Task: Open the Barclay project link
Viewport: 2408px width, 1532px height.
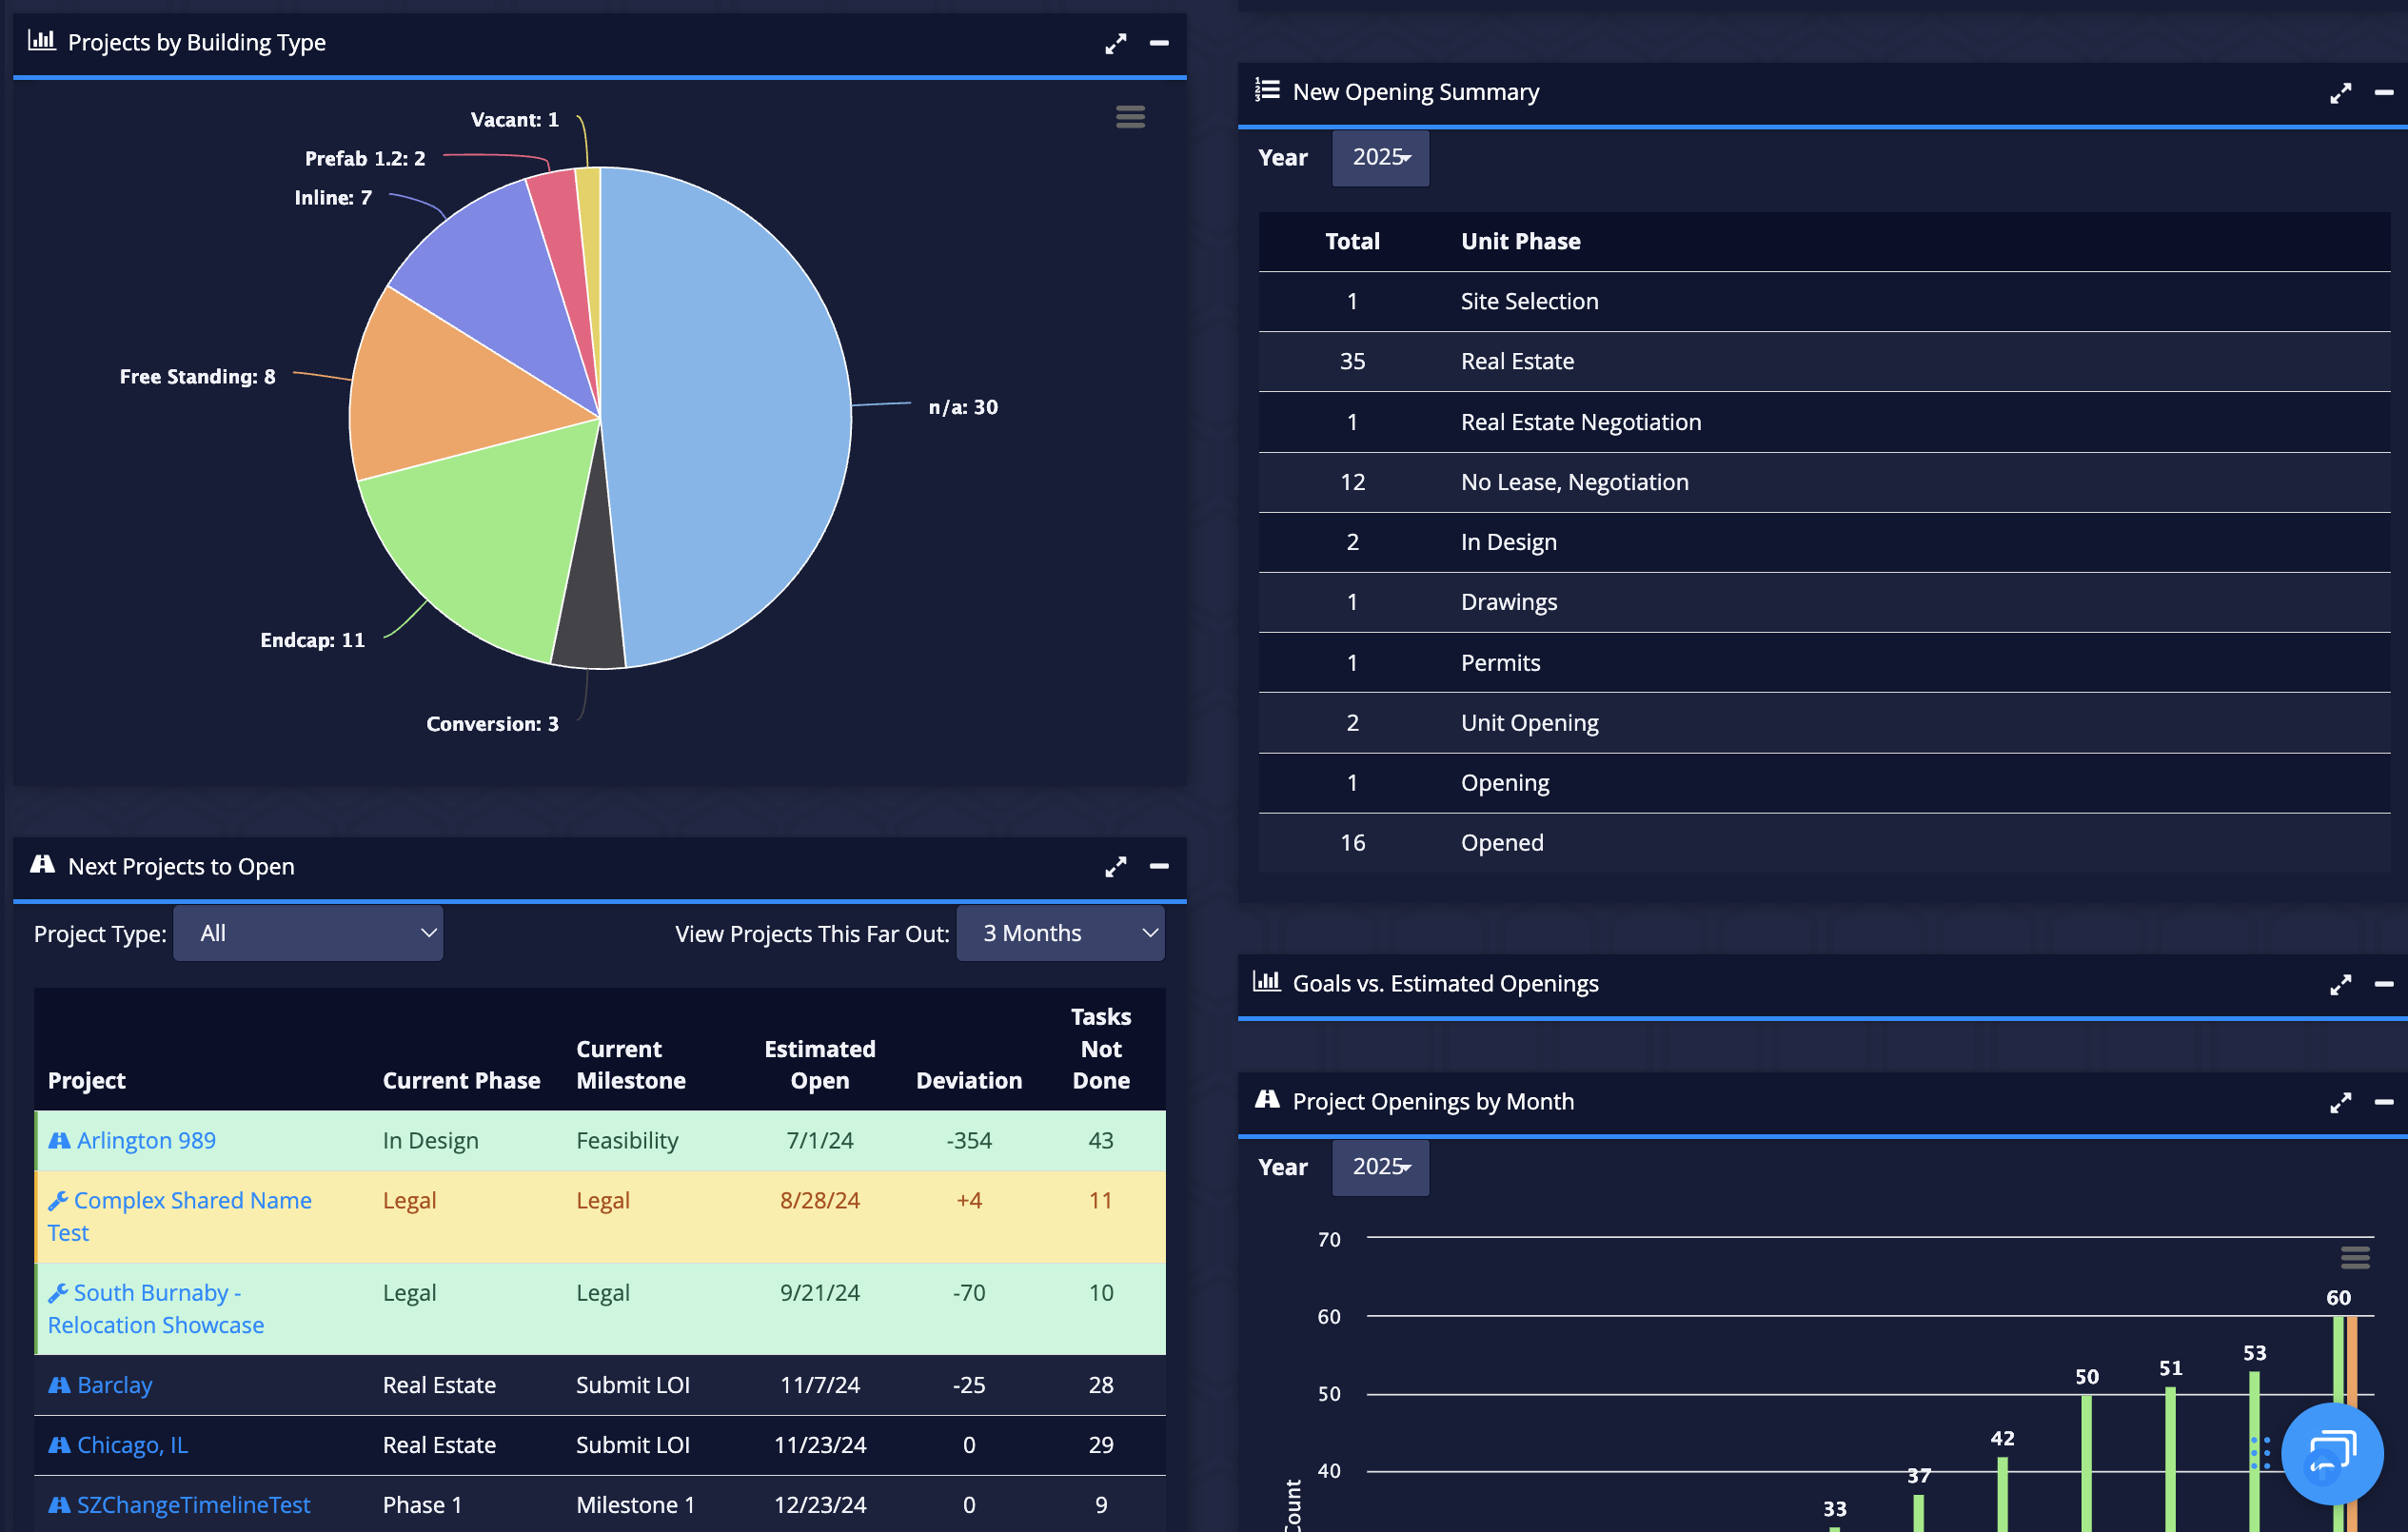Action: coord(114,1385)
